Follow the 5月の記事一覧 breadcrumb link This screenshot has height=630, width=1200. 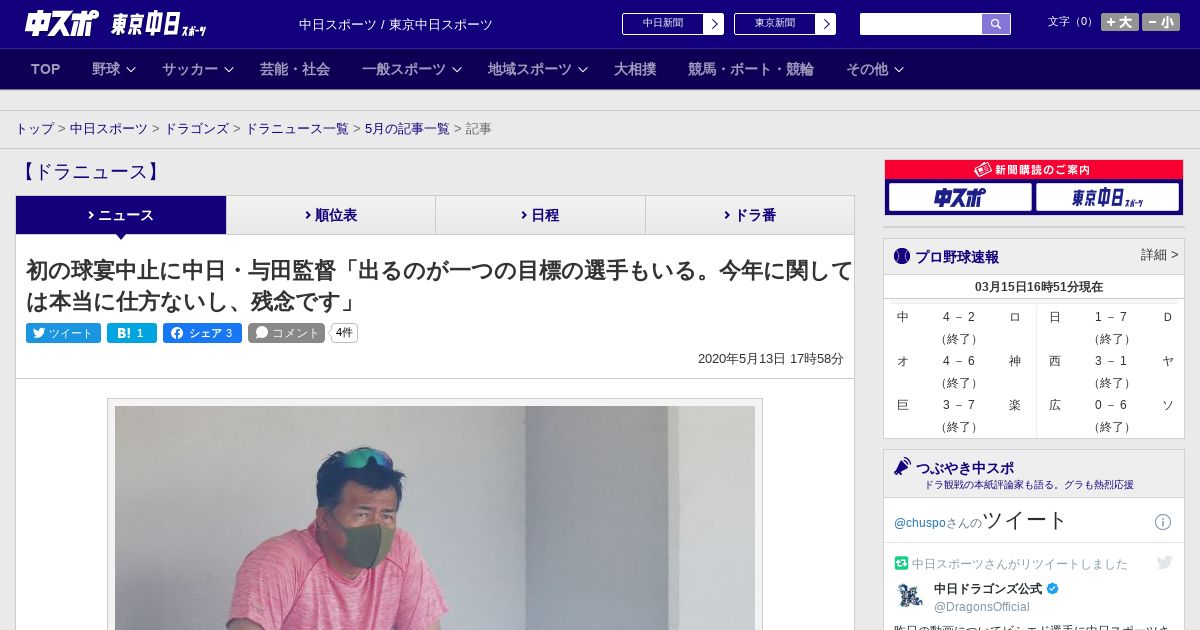tap(407, 129)
